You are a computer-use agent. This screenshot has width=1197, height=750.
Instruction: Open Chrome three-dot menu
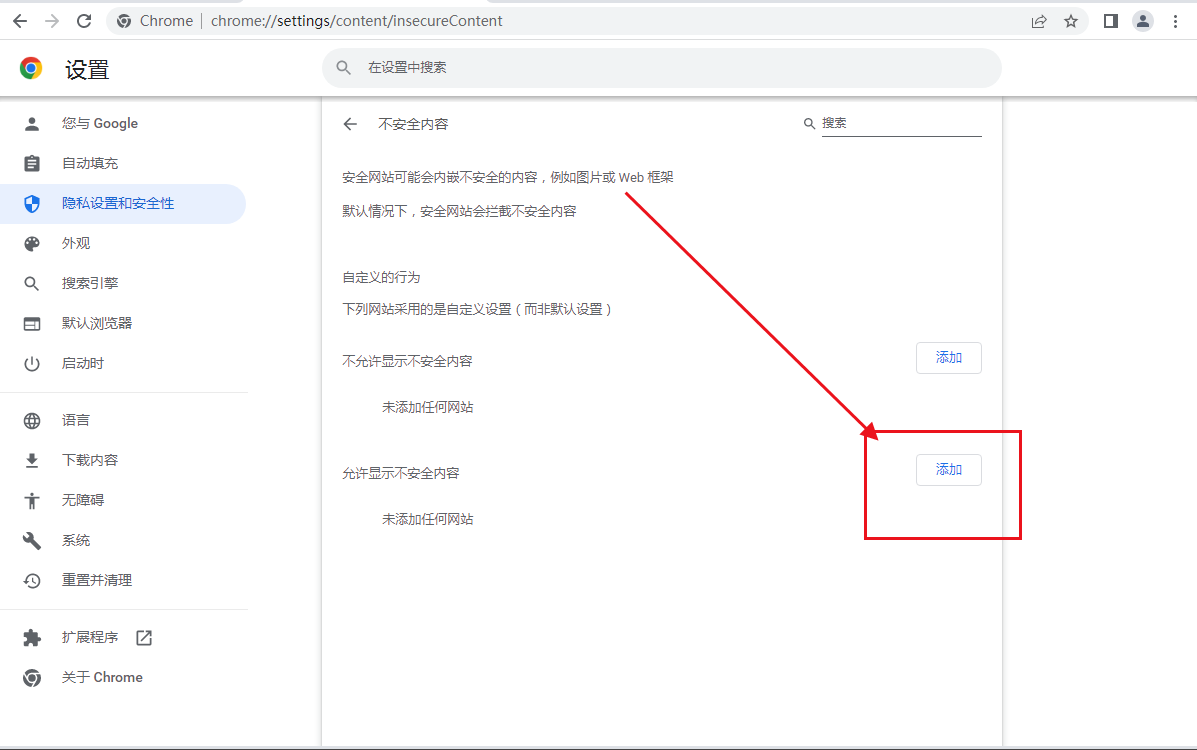pos(1176,21)
